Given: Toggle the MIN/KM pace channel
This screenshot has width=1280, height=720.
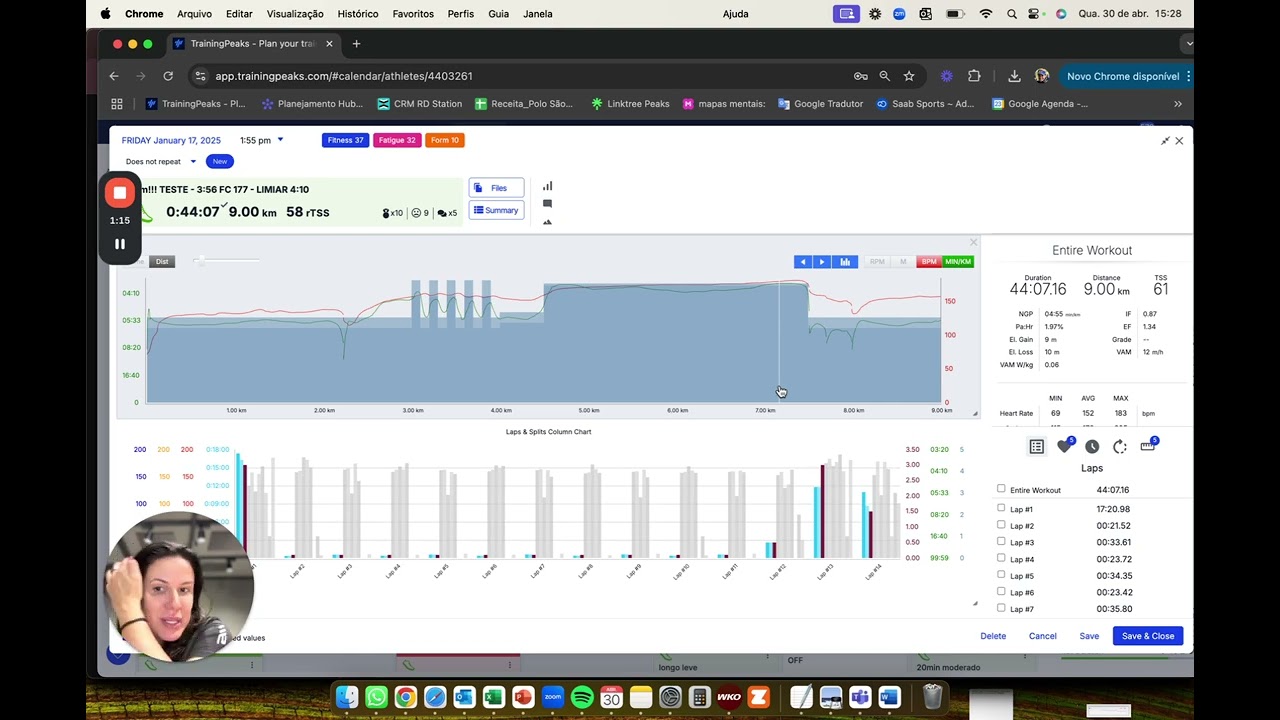Looking at the screenshot, I should (x=958, y=262).
